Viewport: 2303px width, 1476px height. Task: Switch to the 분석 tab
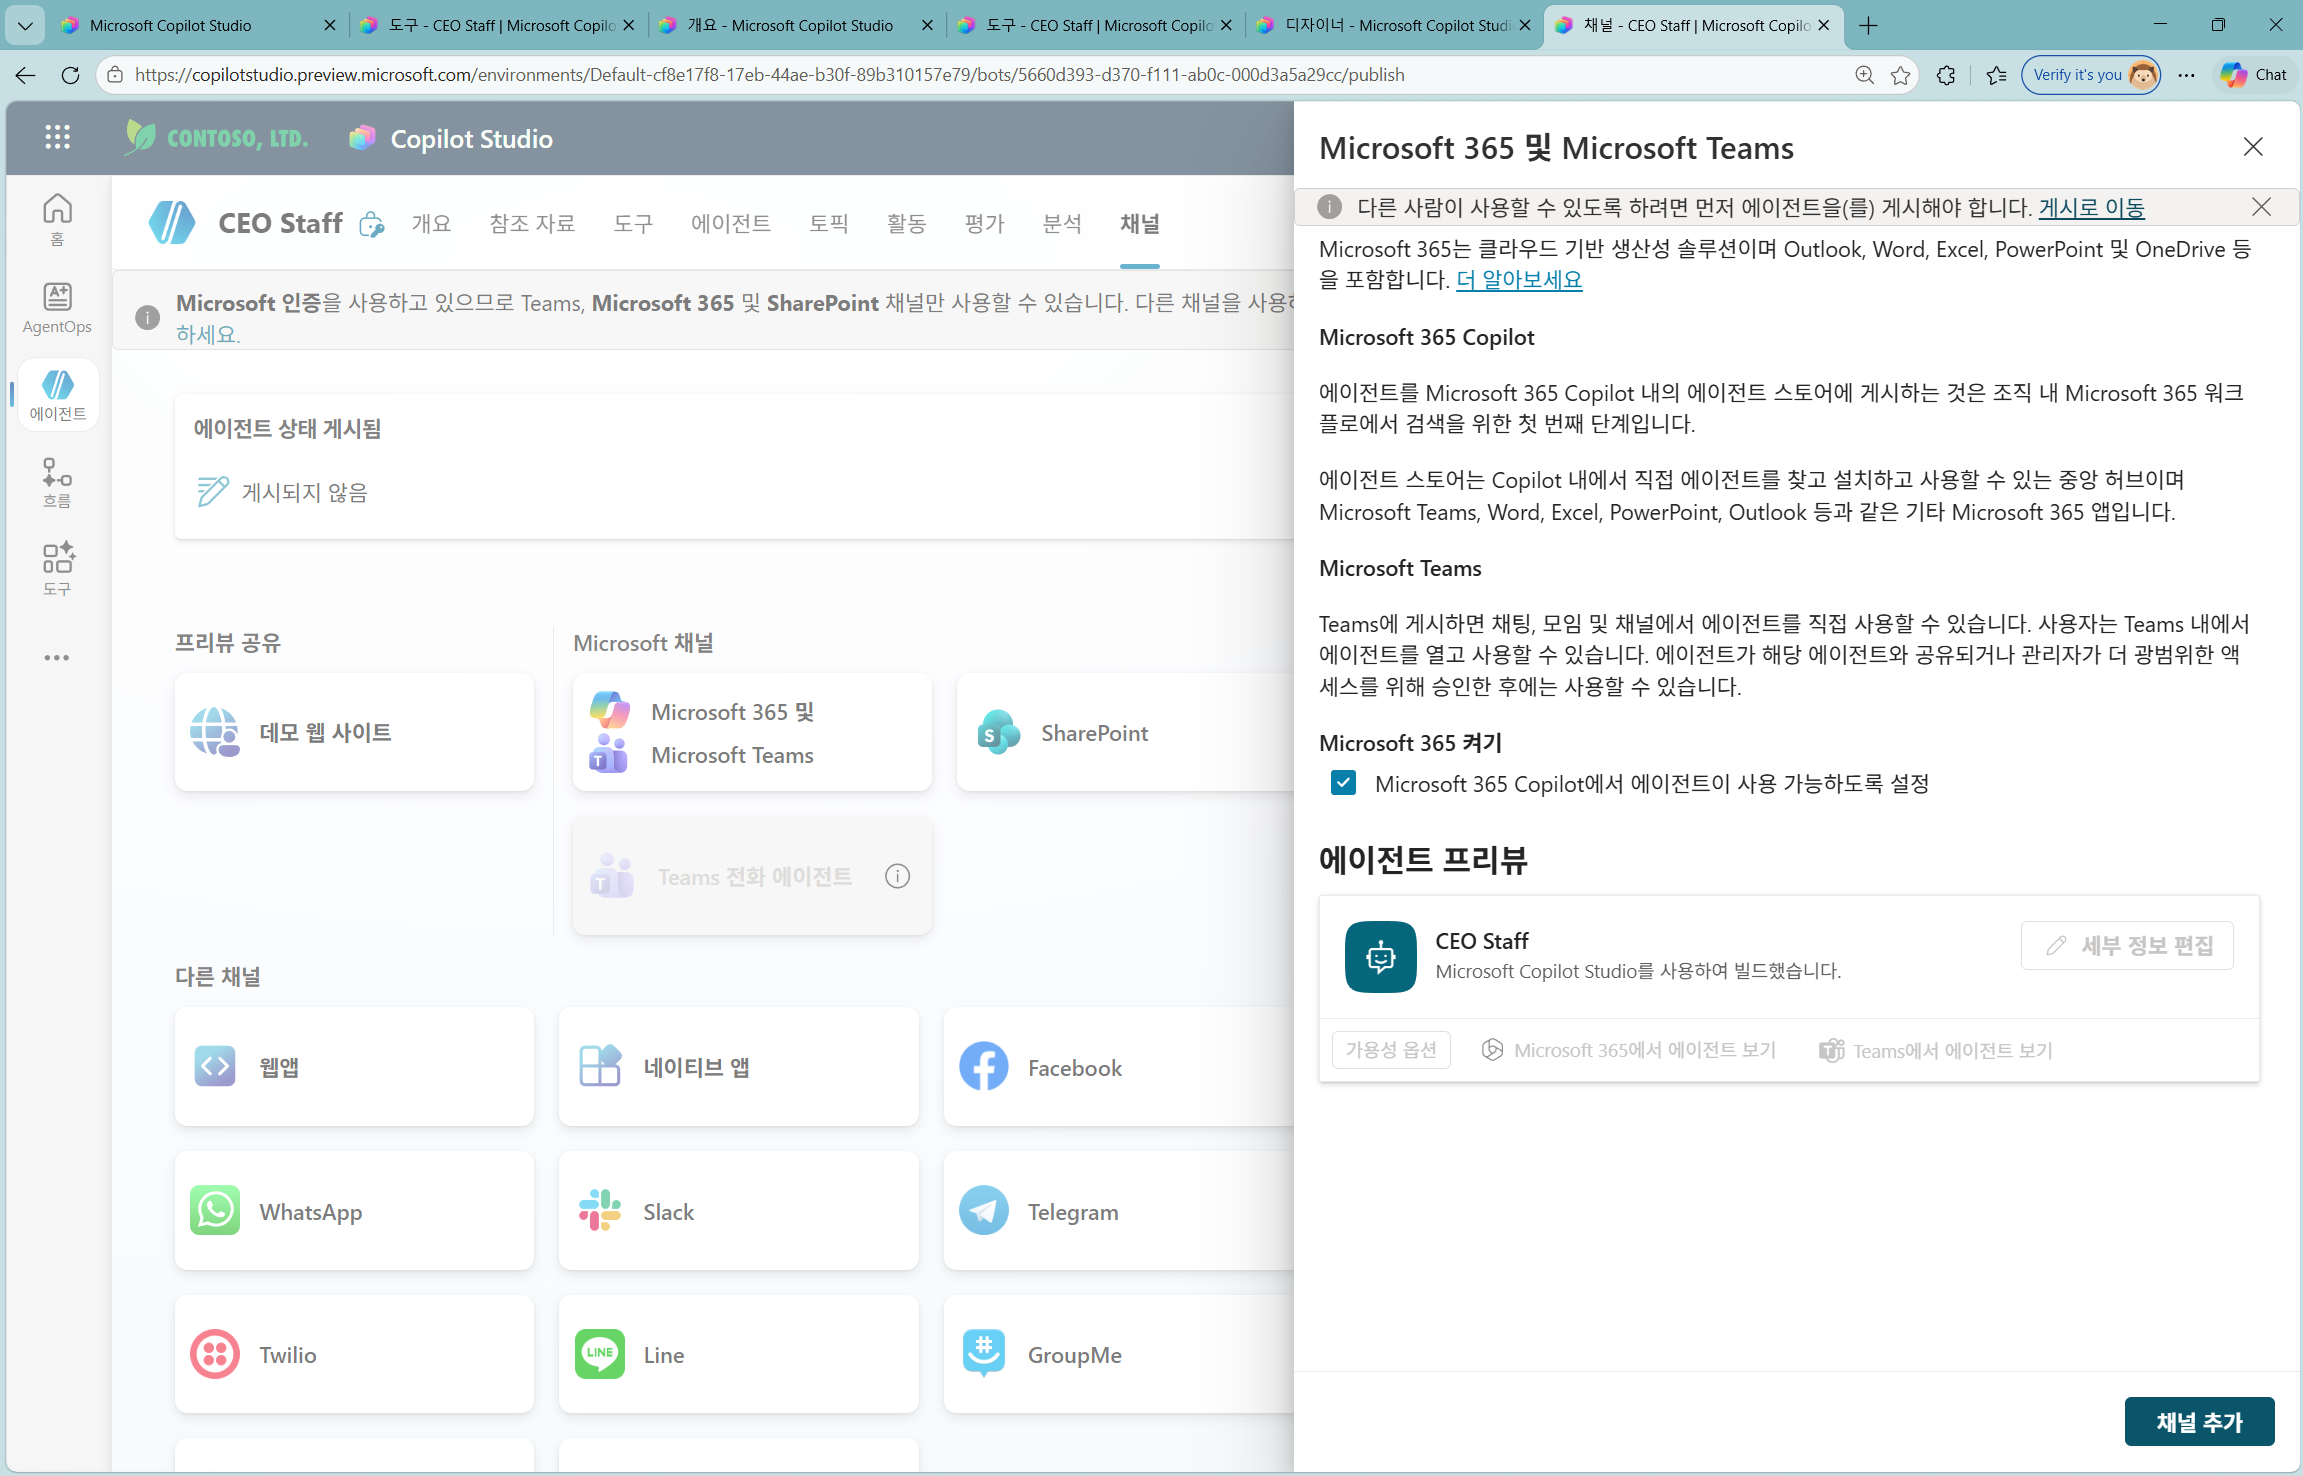tap(1062, 223)
